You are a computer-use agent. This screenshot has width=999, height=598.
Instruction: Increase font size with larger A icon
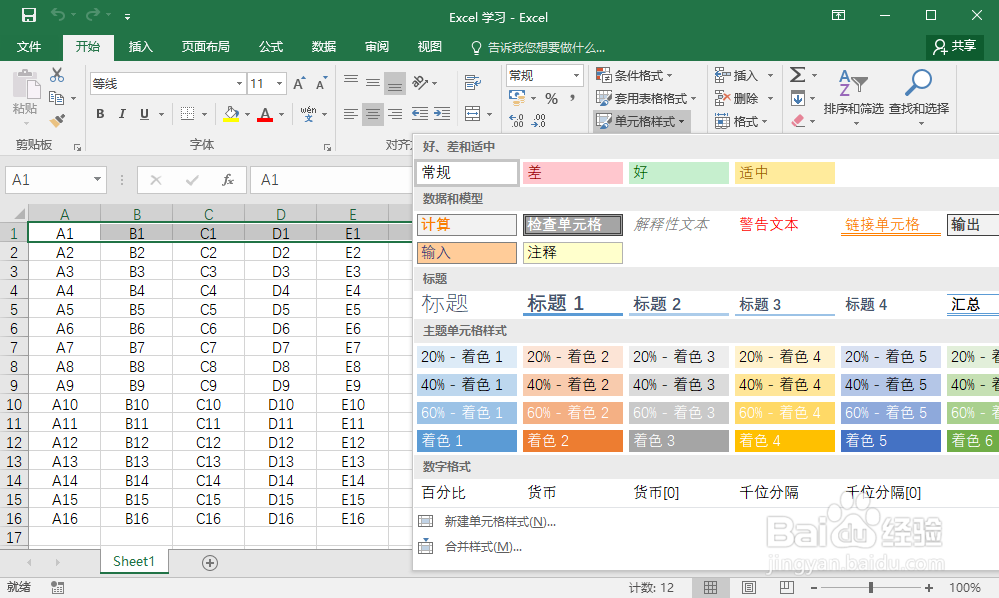299,83
